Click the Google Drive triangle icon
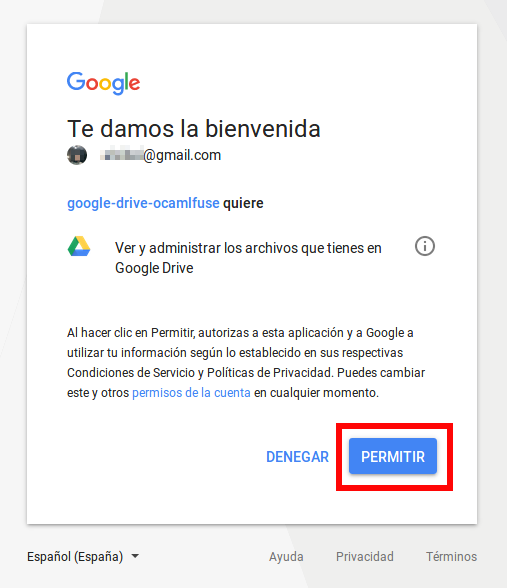507x588 pixels. pyautogui.click(x=79, y=246)
